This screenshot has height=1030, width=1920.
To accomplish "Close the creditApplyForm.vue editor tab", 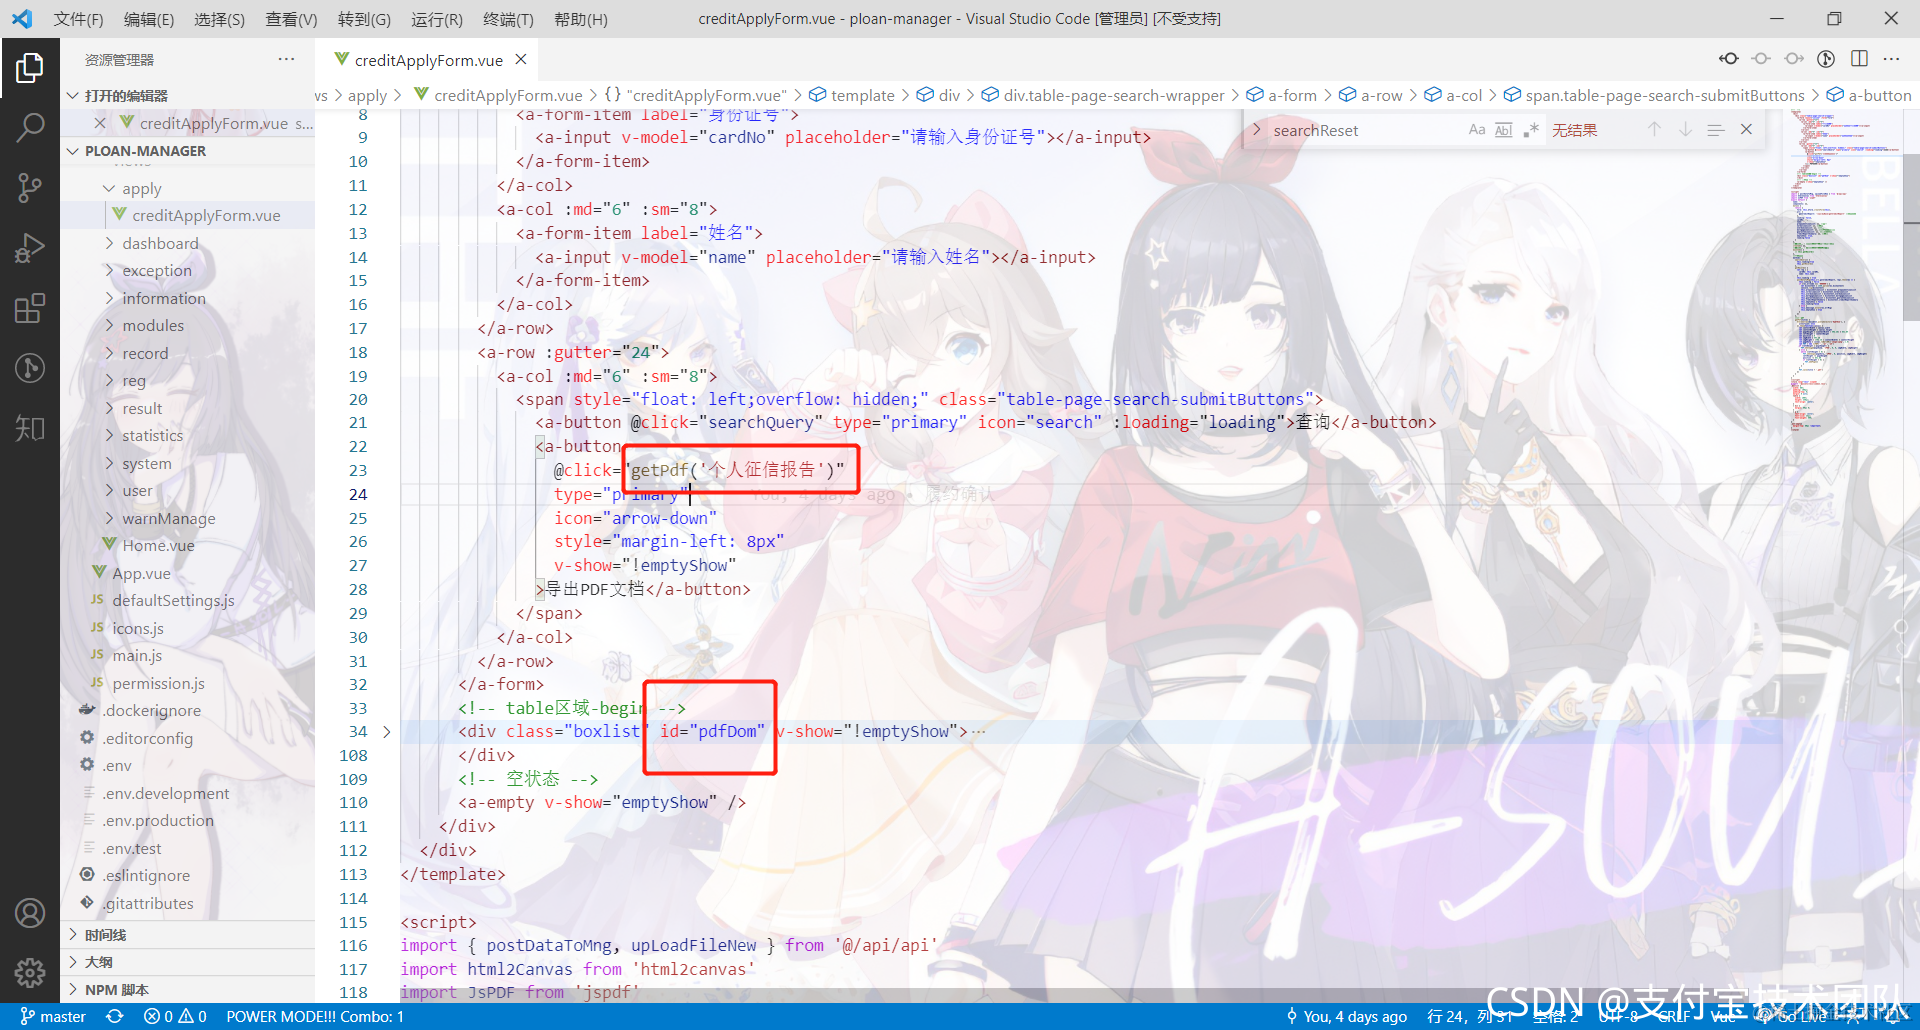I will point(521,60).
